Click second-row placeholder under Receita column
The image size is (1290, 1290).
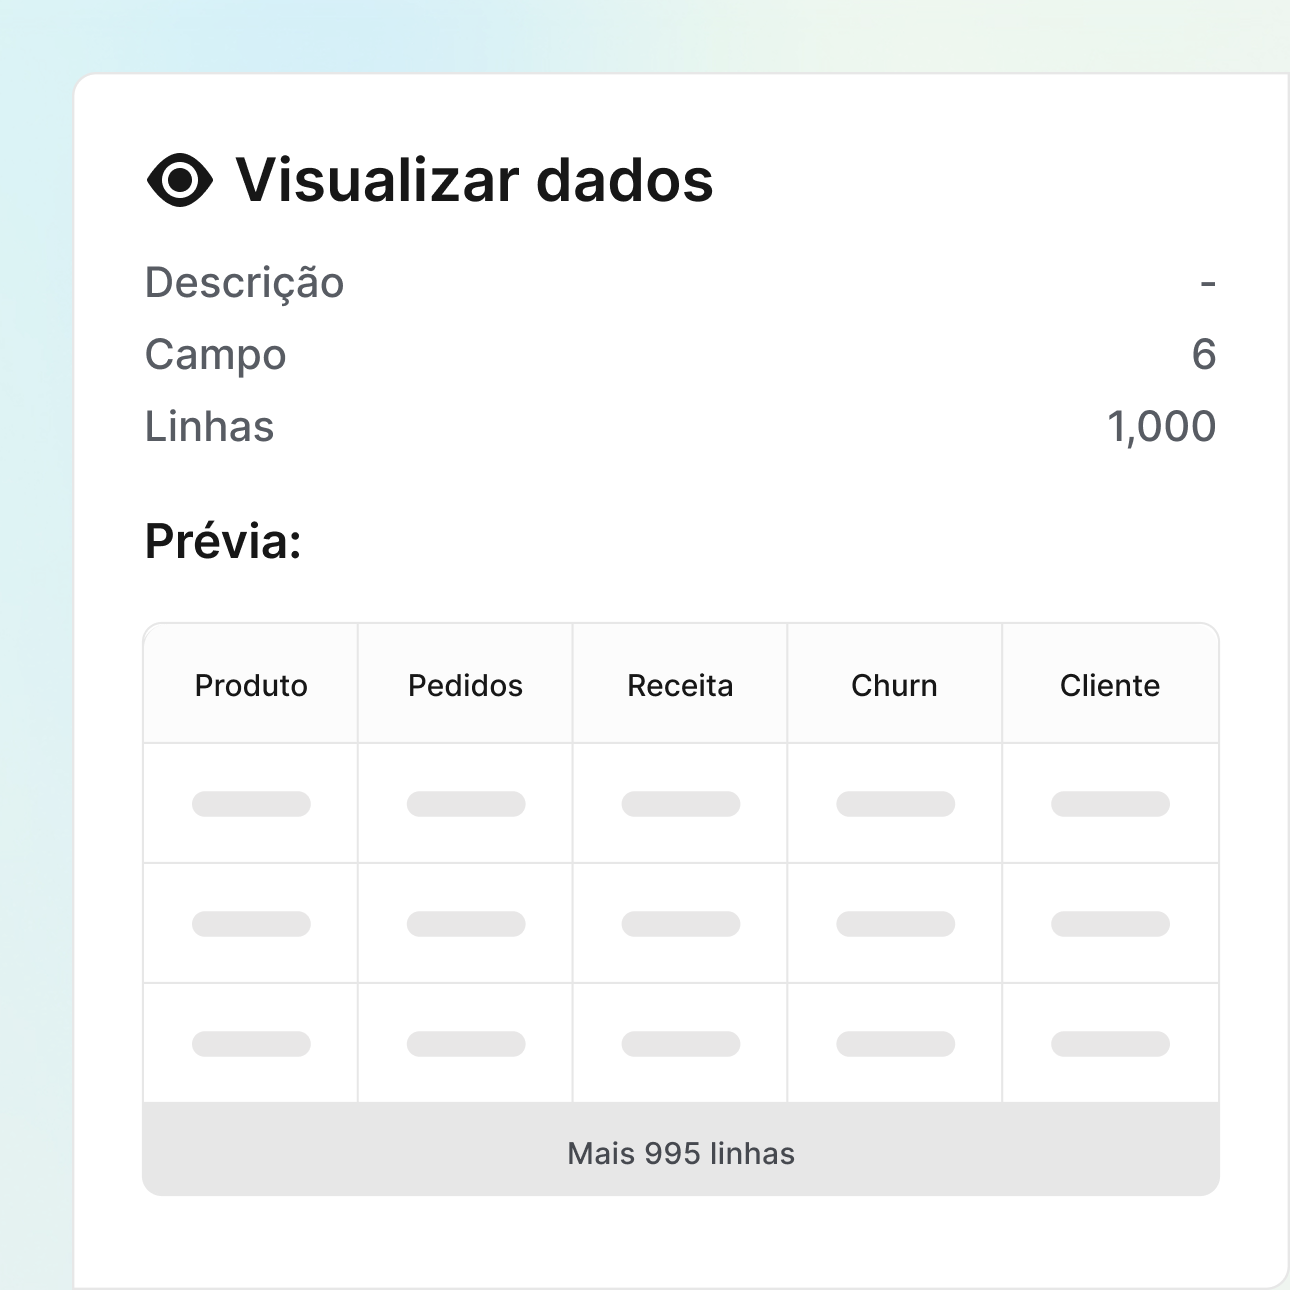pyautogui.click(x=680, y=924)
